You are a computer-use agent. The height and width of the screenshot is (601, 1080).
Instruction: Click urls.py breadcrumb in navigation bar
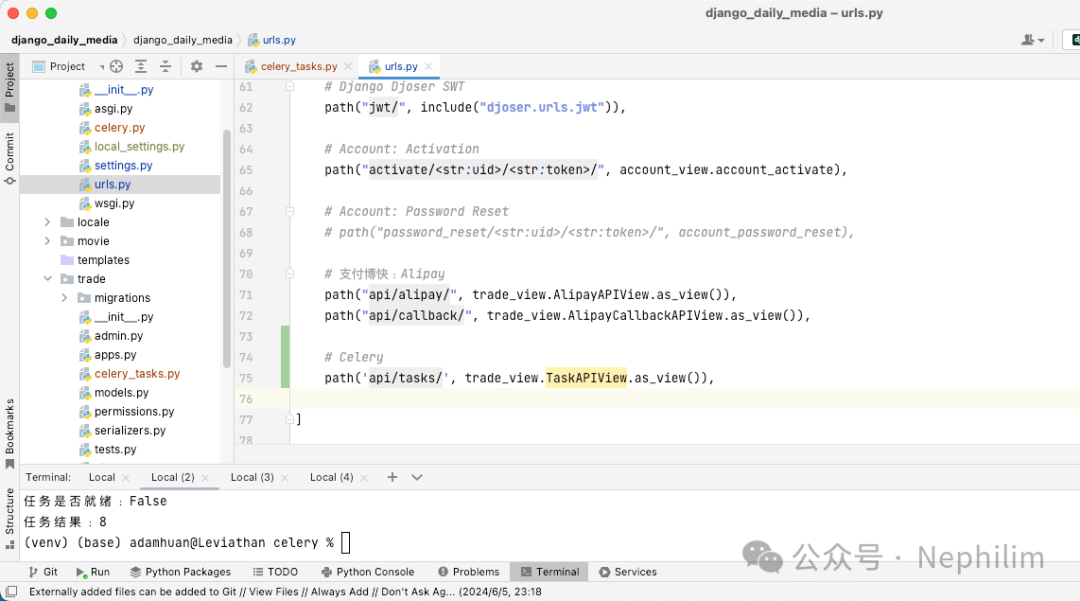pos(272,40)
